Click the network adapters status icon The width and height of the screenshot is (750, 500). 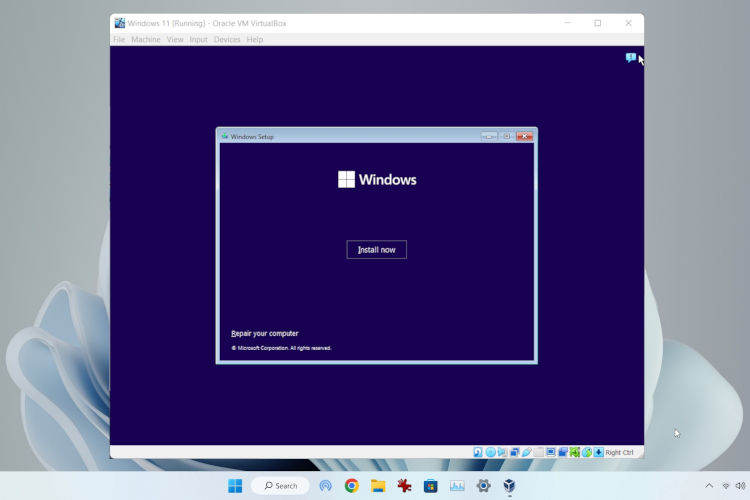click(x=515, y=452)
